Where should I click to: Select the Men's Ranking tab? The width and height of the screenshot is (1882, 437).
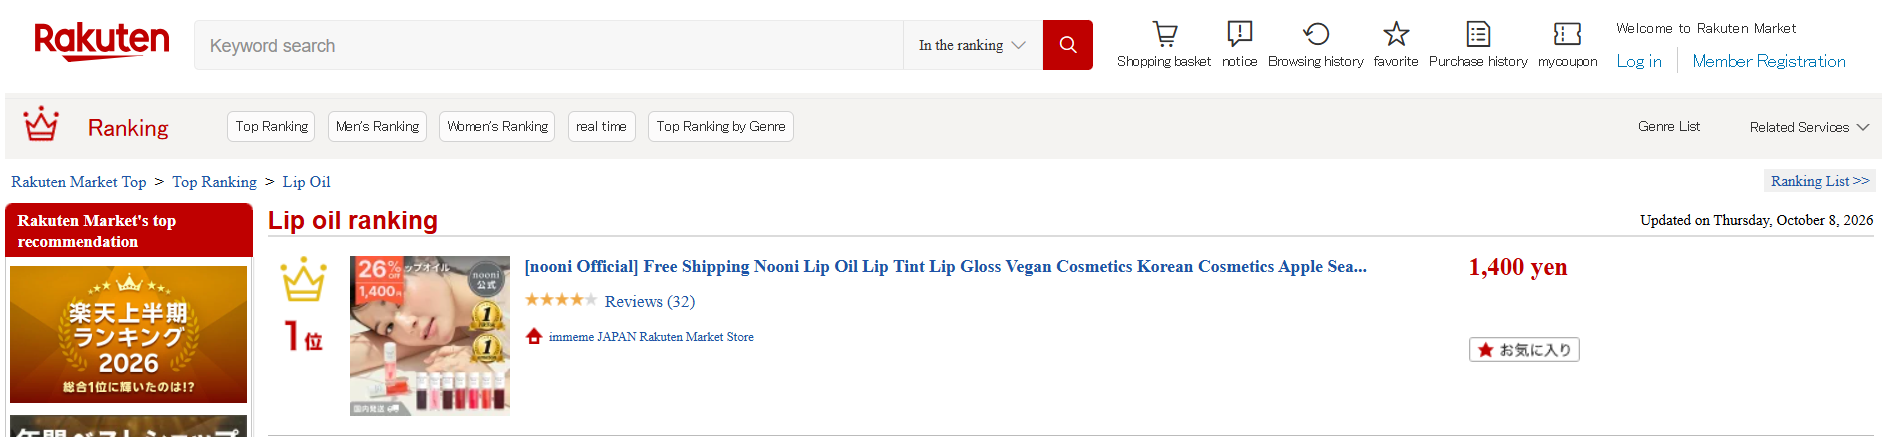point(377,126)
